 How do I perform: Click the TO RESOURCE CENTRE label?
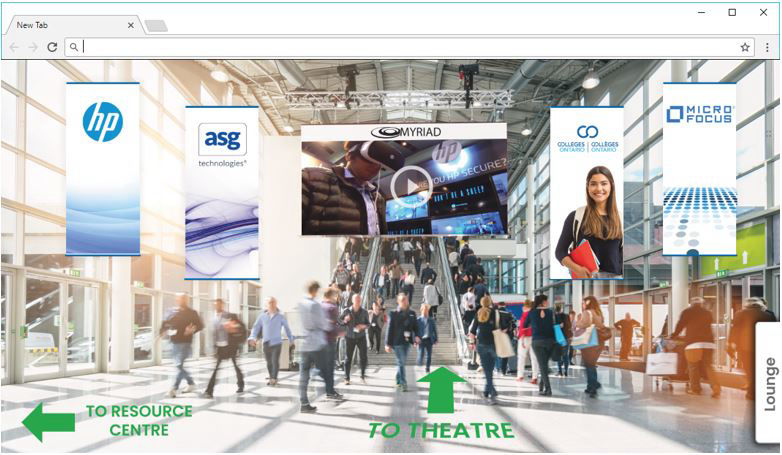click(139, 420)
